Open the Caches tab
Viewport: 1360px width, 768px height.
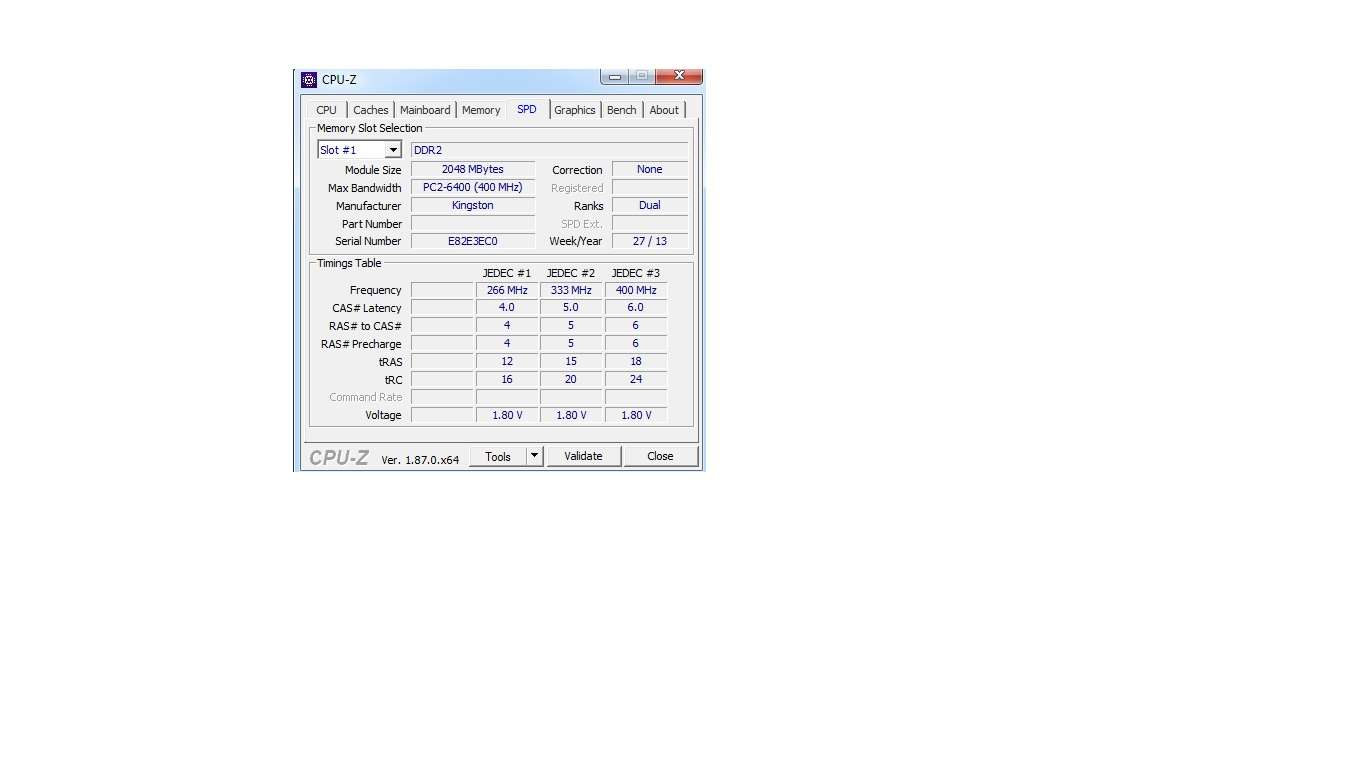[371, 110]
